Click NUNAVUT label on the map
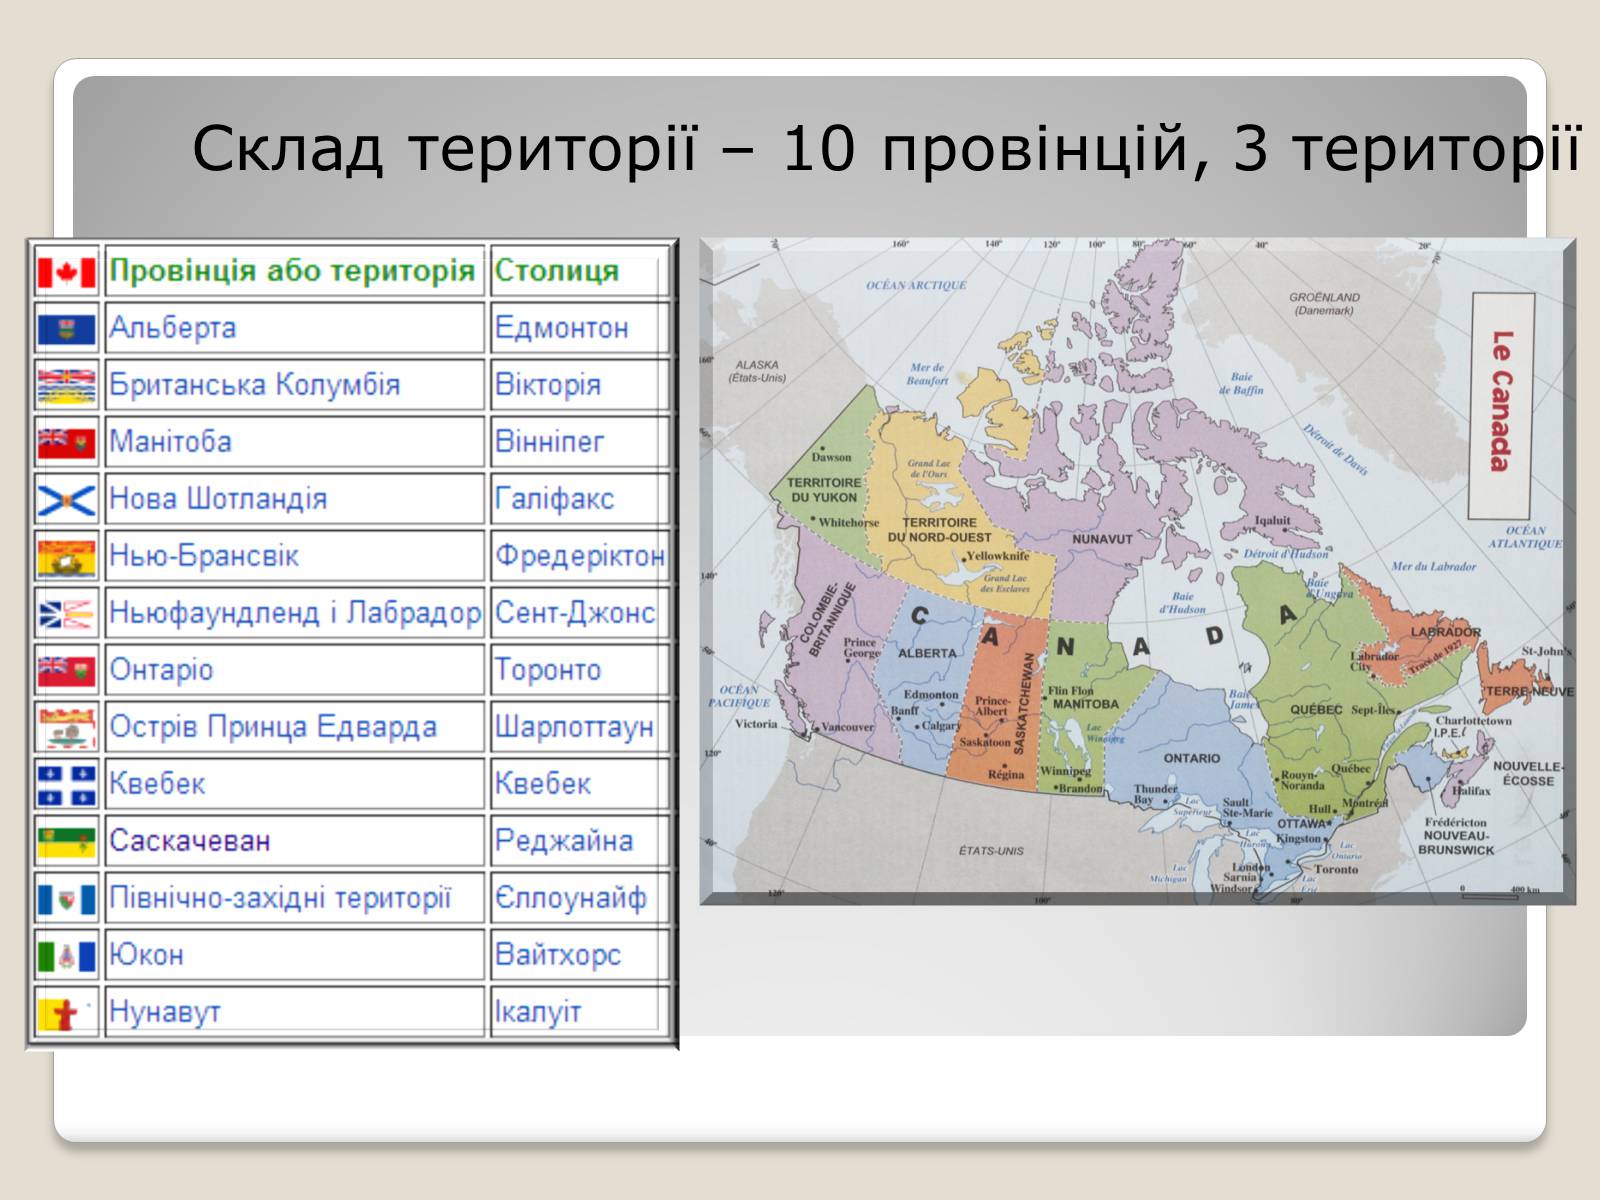Screen dimensions: 1600x1200 [1102, 539]
